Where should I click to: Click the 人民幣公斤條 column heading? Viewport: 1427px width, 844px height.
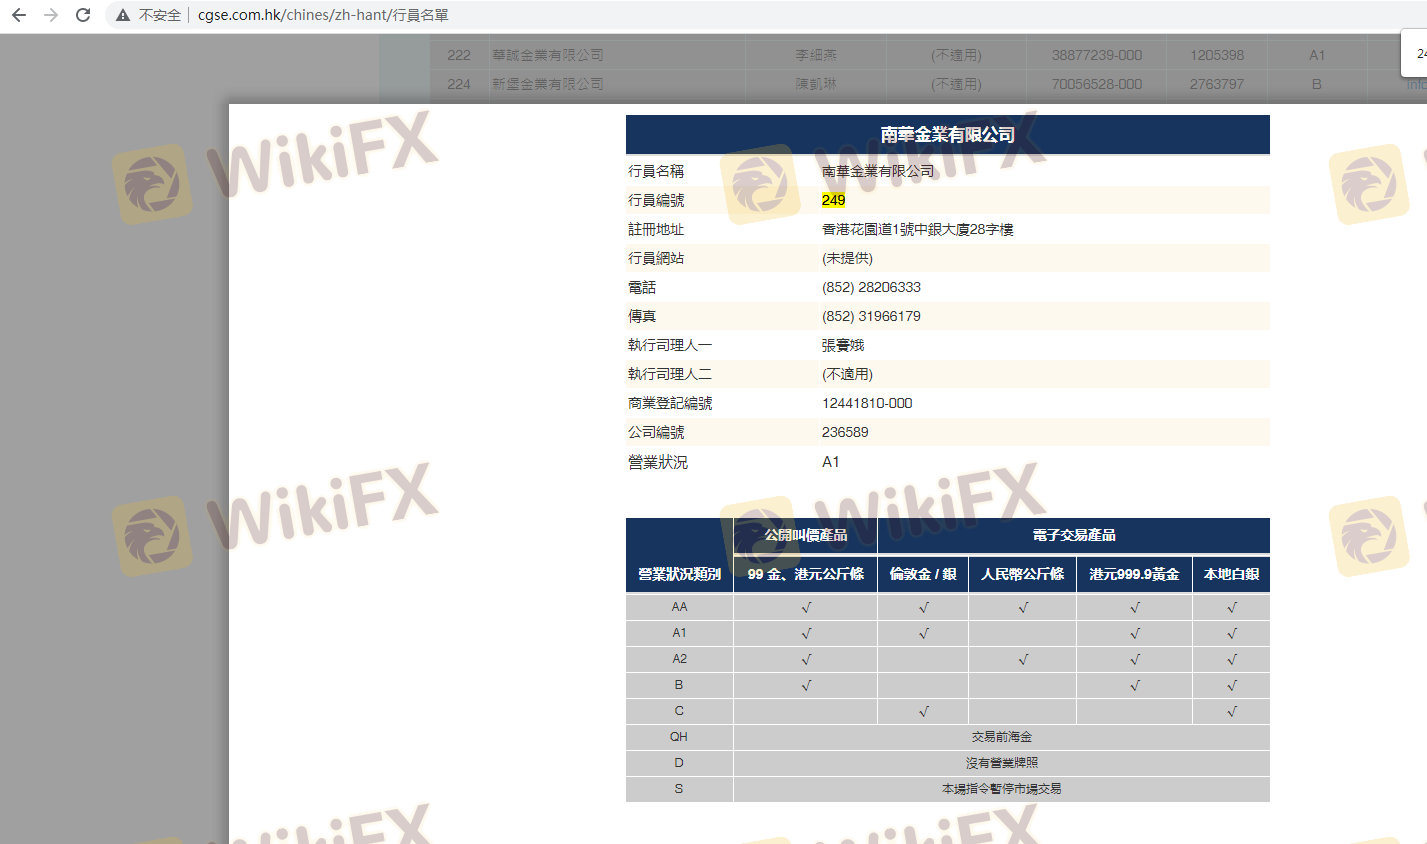pyautogui.click(x=1022, y=574)
